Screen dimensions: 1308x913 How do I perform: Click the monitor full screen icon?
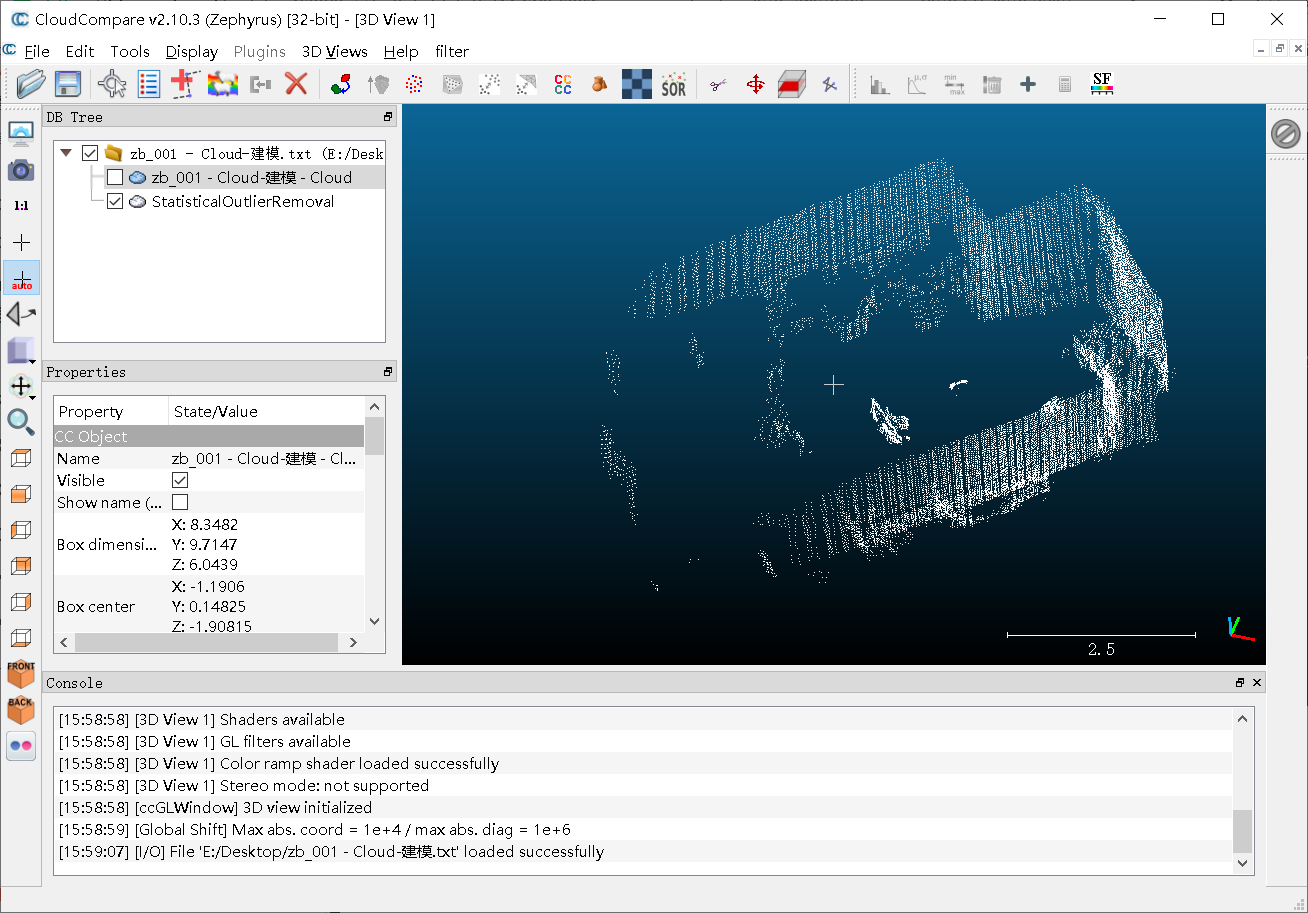click(21, 133)
